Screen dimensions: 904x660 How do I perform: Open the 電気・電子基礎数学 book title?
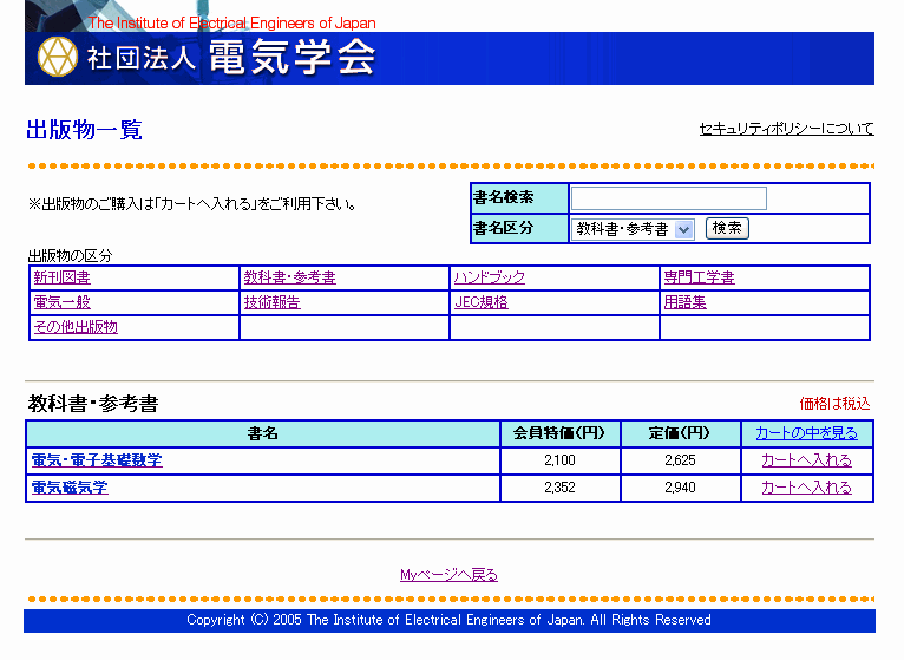tap(97, 460)
